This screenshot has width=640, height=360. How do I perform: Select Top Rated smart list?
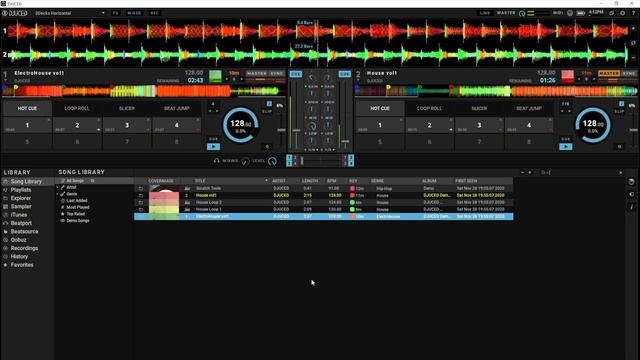click(76, 214)
